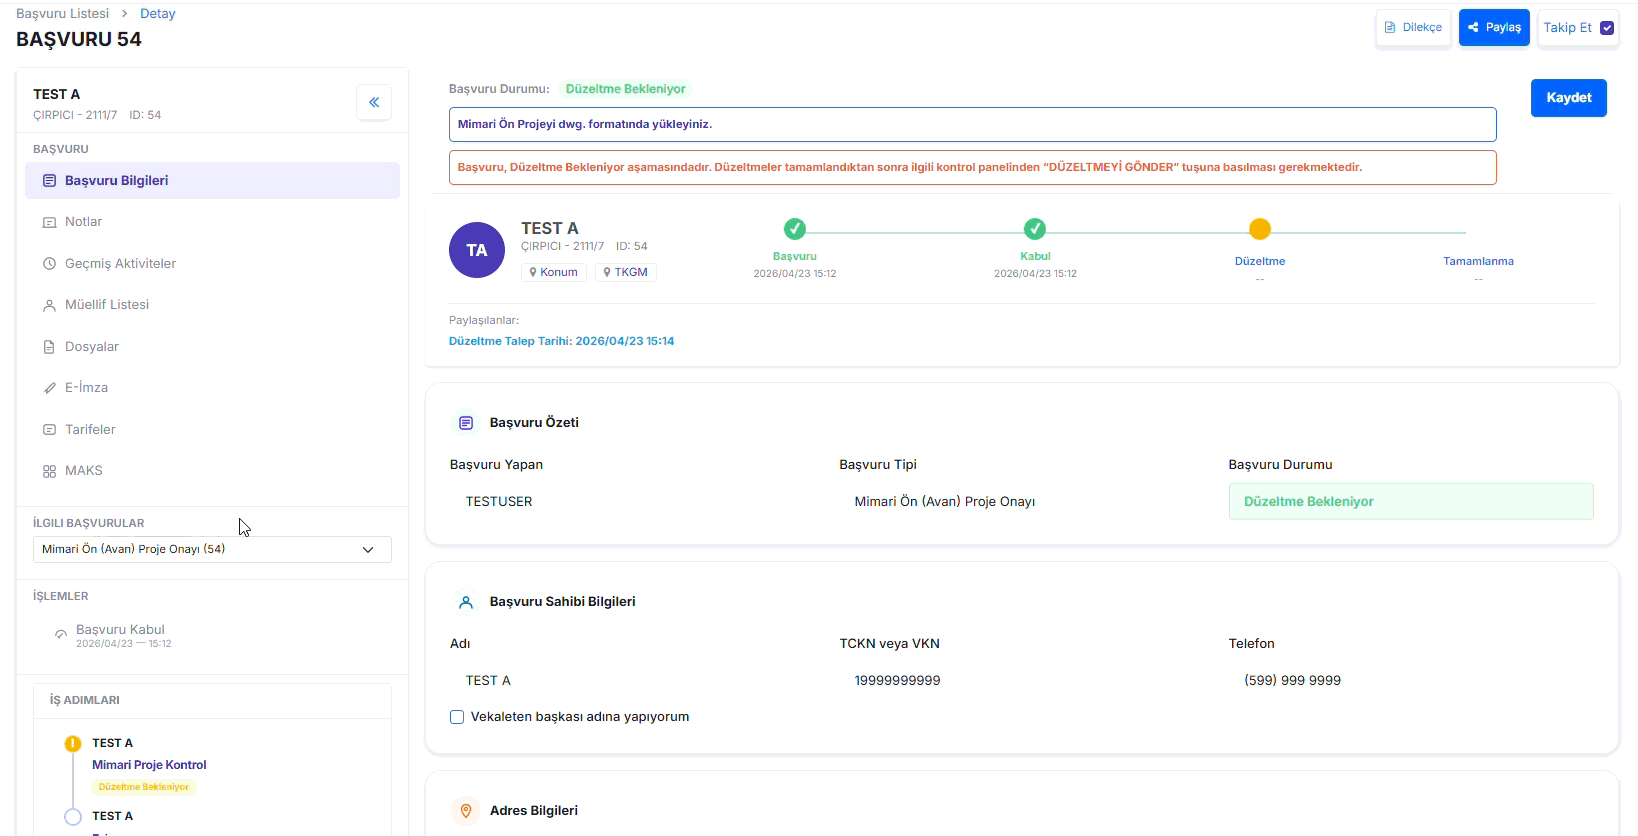
Task: Click the Dosyalar file icon
Action: coord(49,347)
